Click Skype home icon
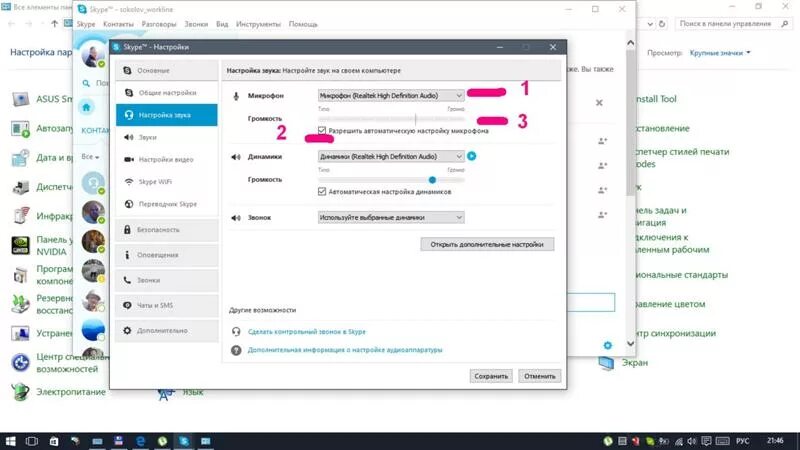The image size is (800, 450). coord(86,107)
